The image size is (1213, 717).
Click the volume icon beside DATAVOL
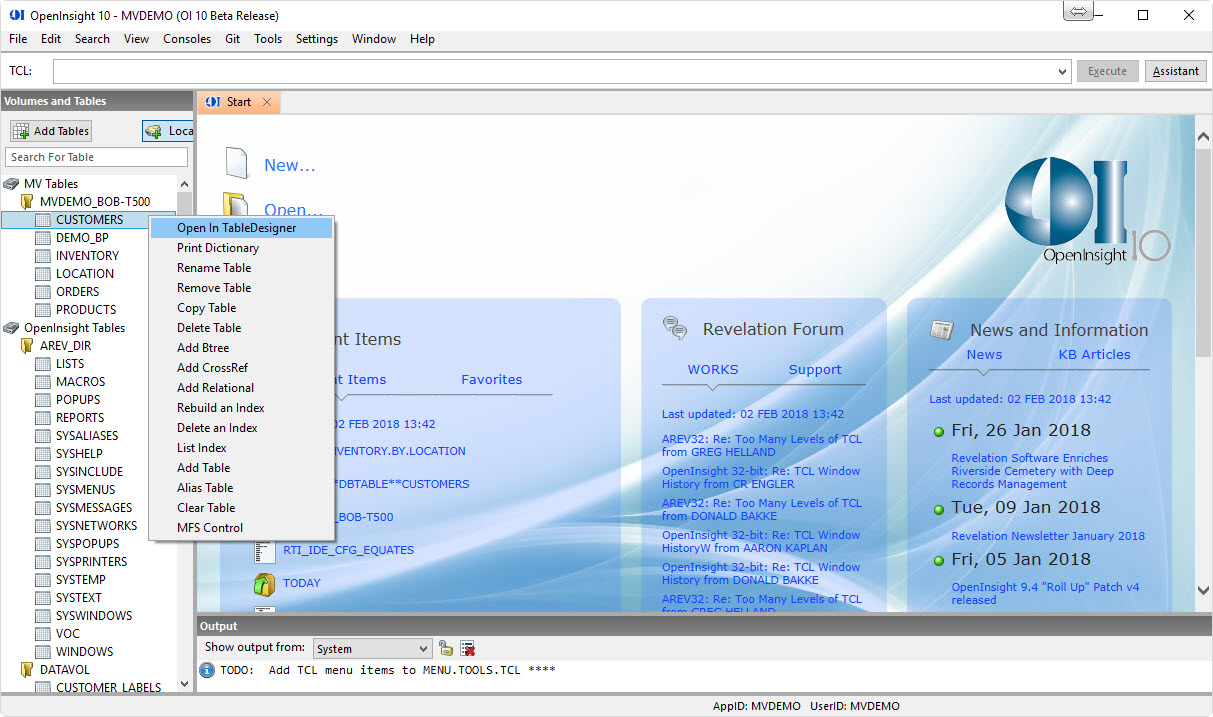click(x=28, y=670)
